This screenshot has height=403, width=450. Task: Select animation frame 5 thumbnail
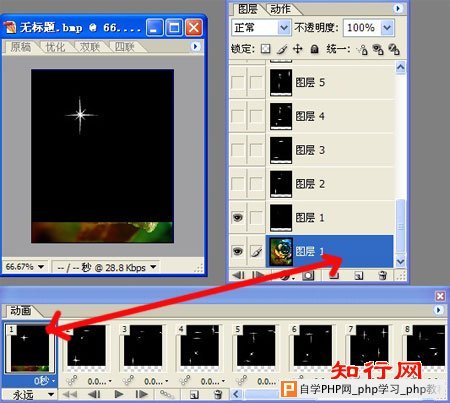(254, 347)
